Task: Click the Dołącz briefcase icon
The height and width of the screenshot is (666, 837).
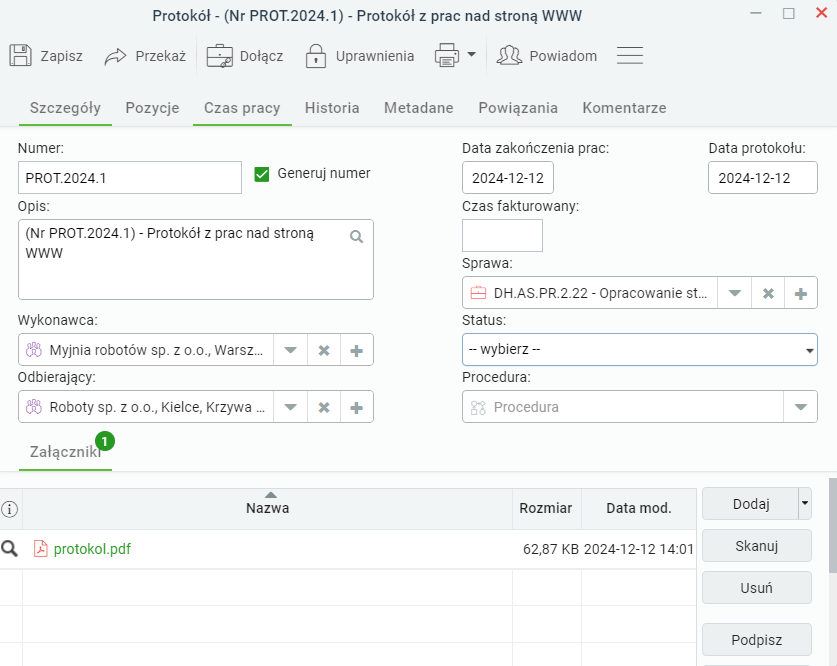Action: (219, 56)
